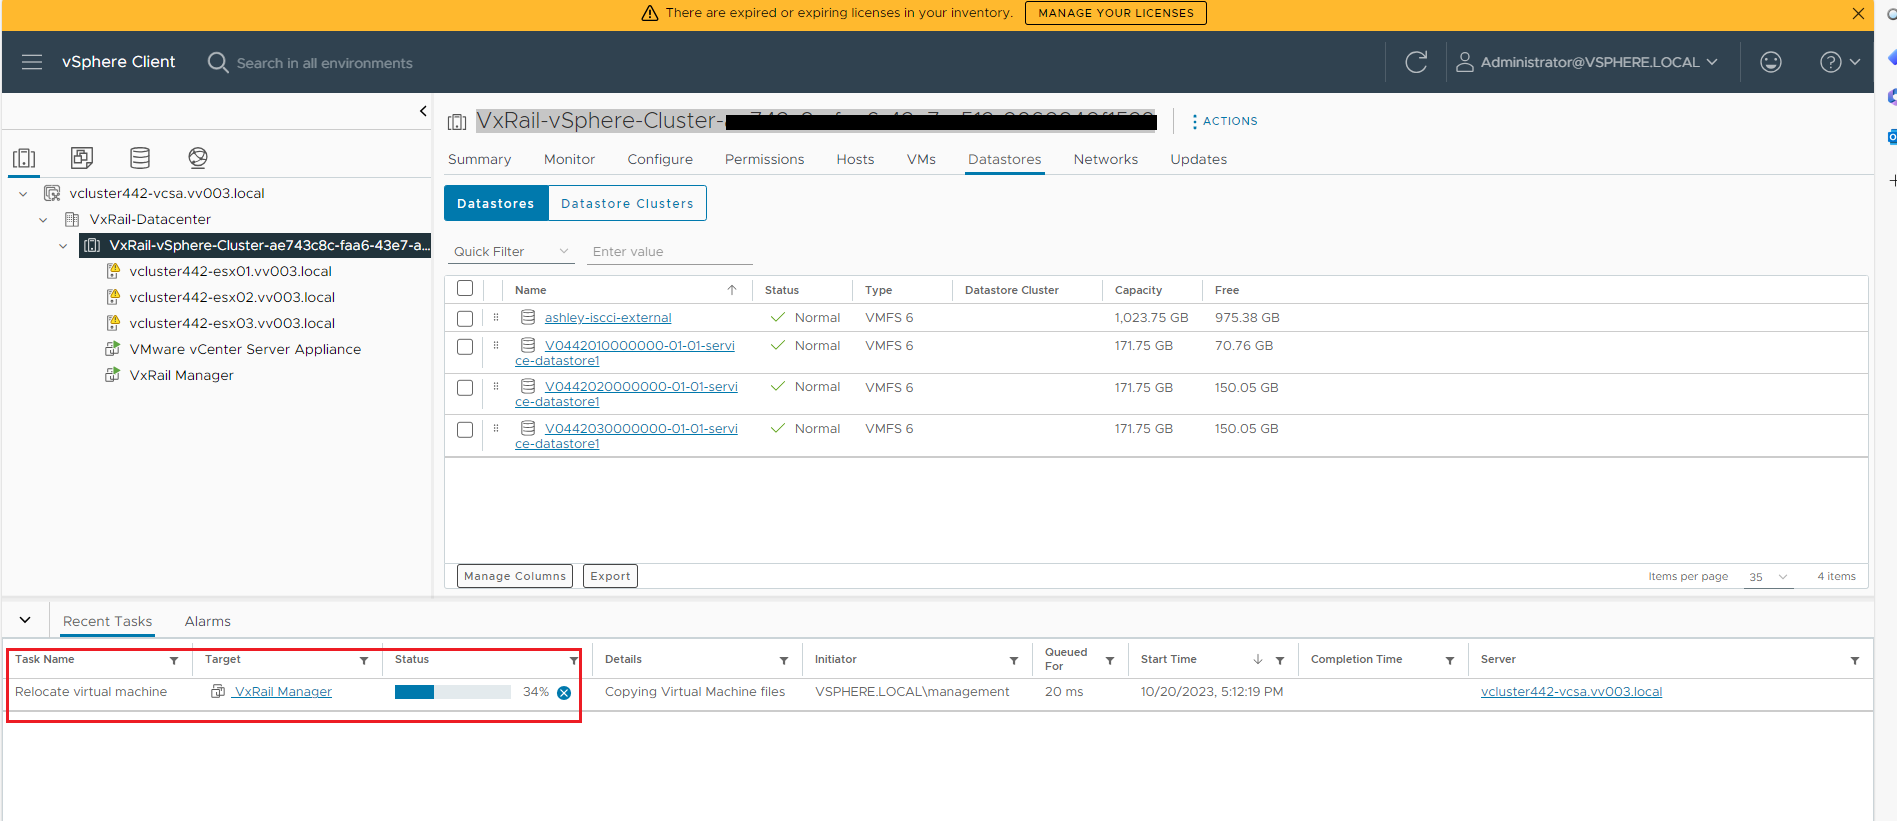Click the refresh icon in top bar
The height and width of the screenshot is (821, 1897).
tap(1416, 62)
